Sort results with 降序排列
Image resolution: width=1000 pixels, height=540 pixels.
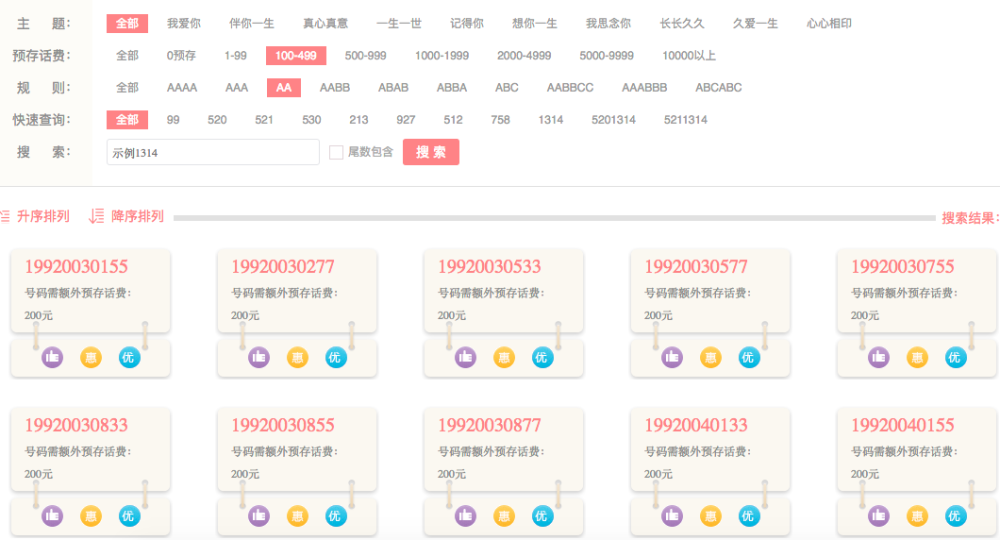pos(127,216)
